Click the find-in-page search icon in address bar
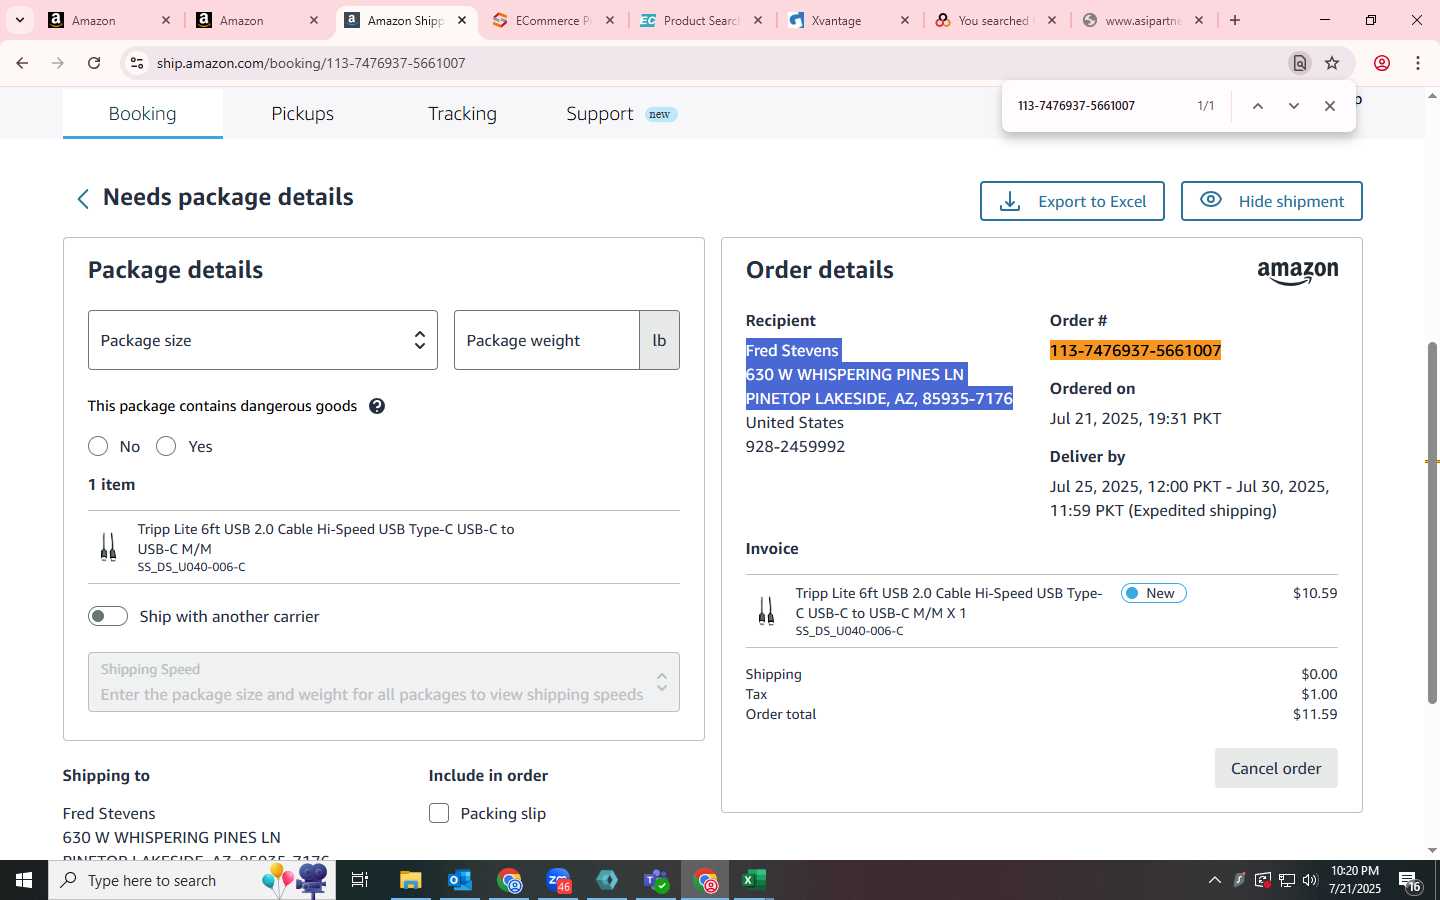1440x900 pixels. 1300,63
